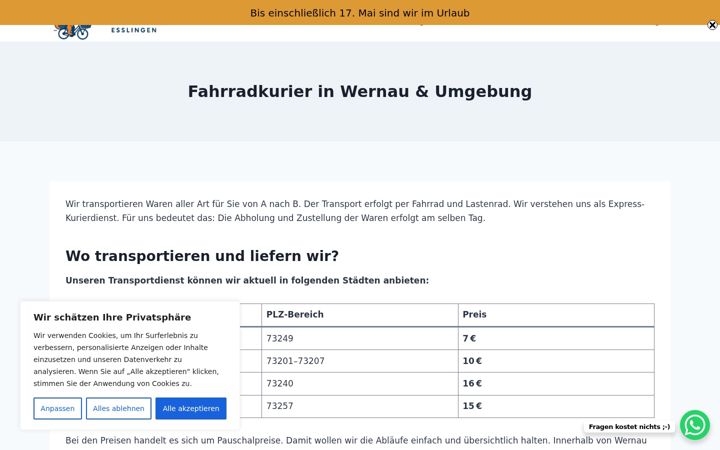The image size is (720, 450).
Task: Select the 10 € price cell
Action: (556, 361)
